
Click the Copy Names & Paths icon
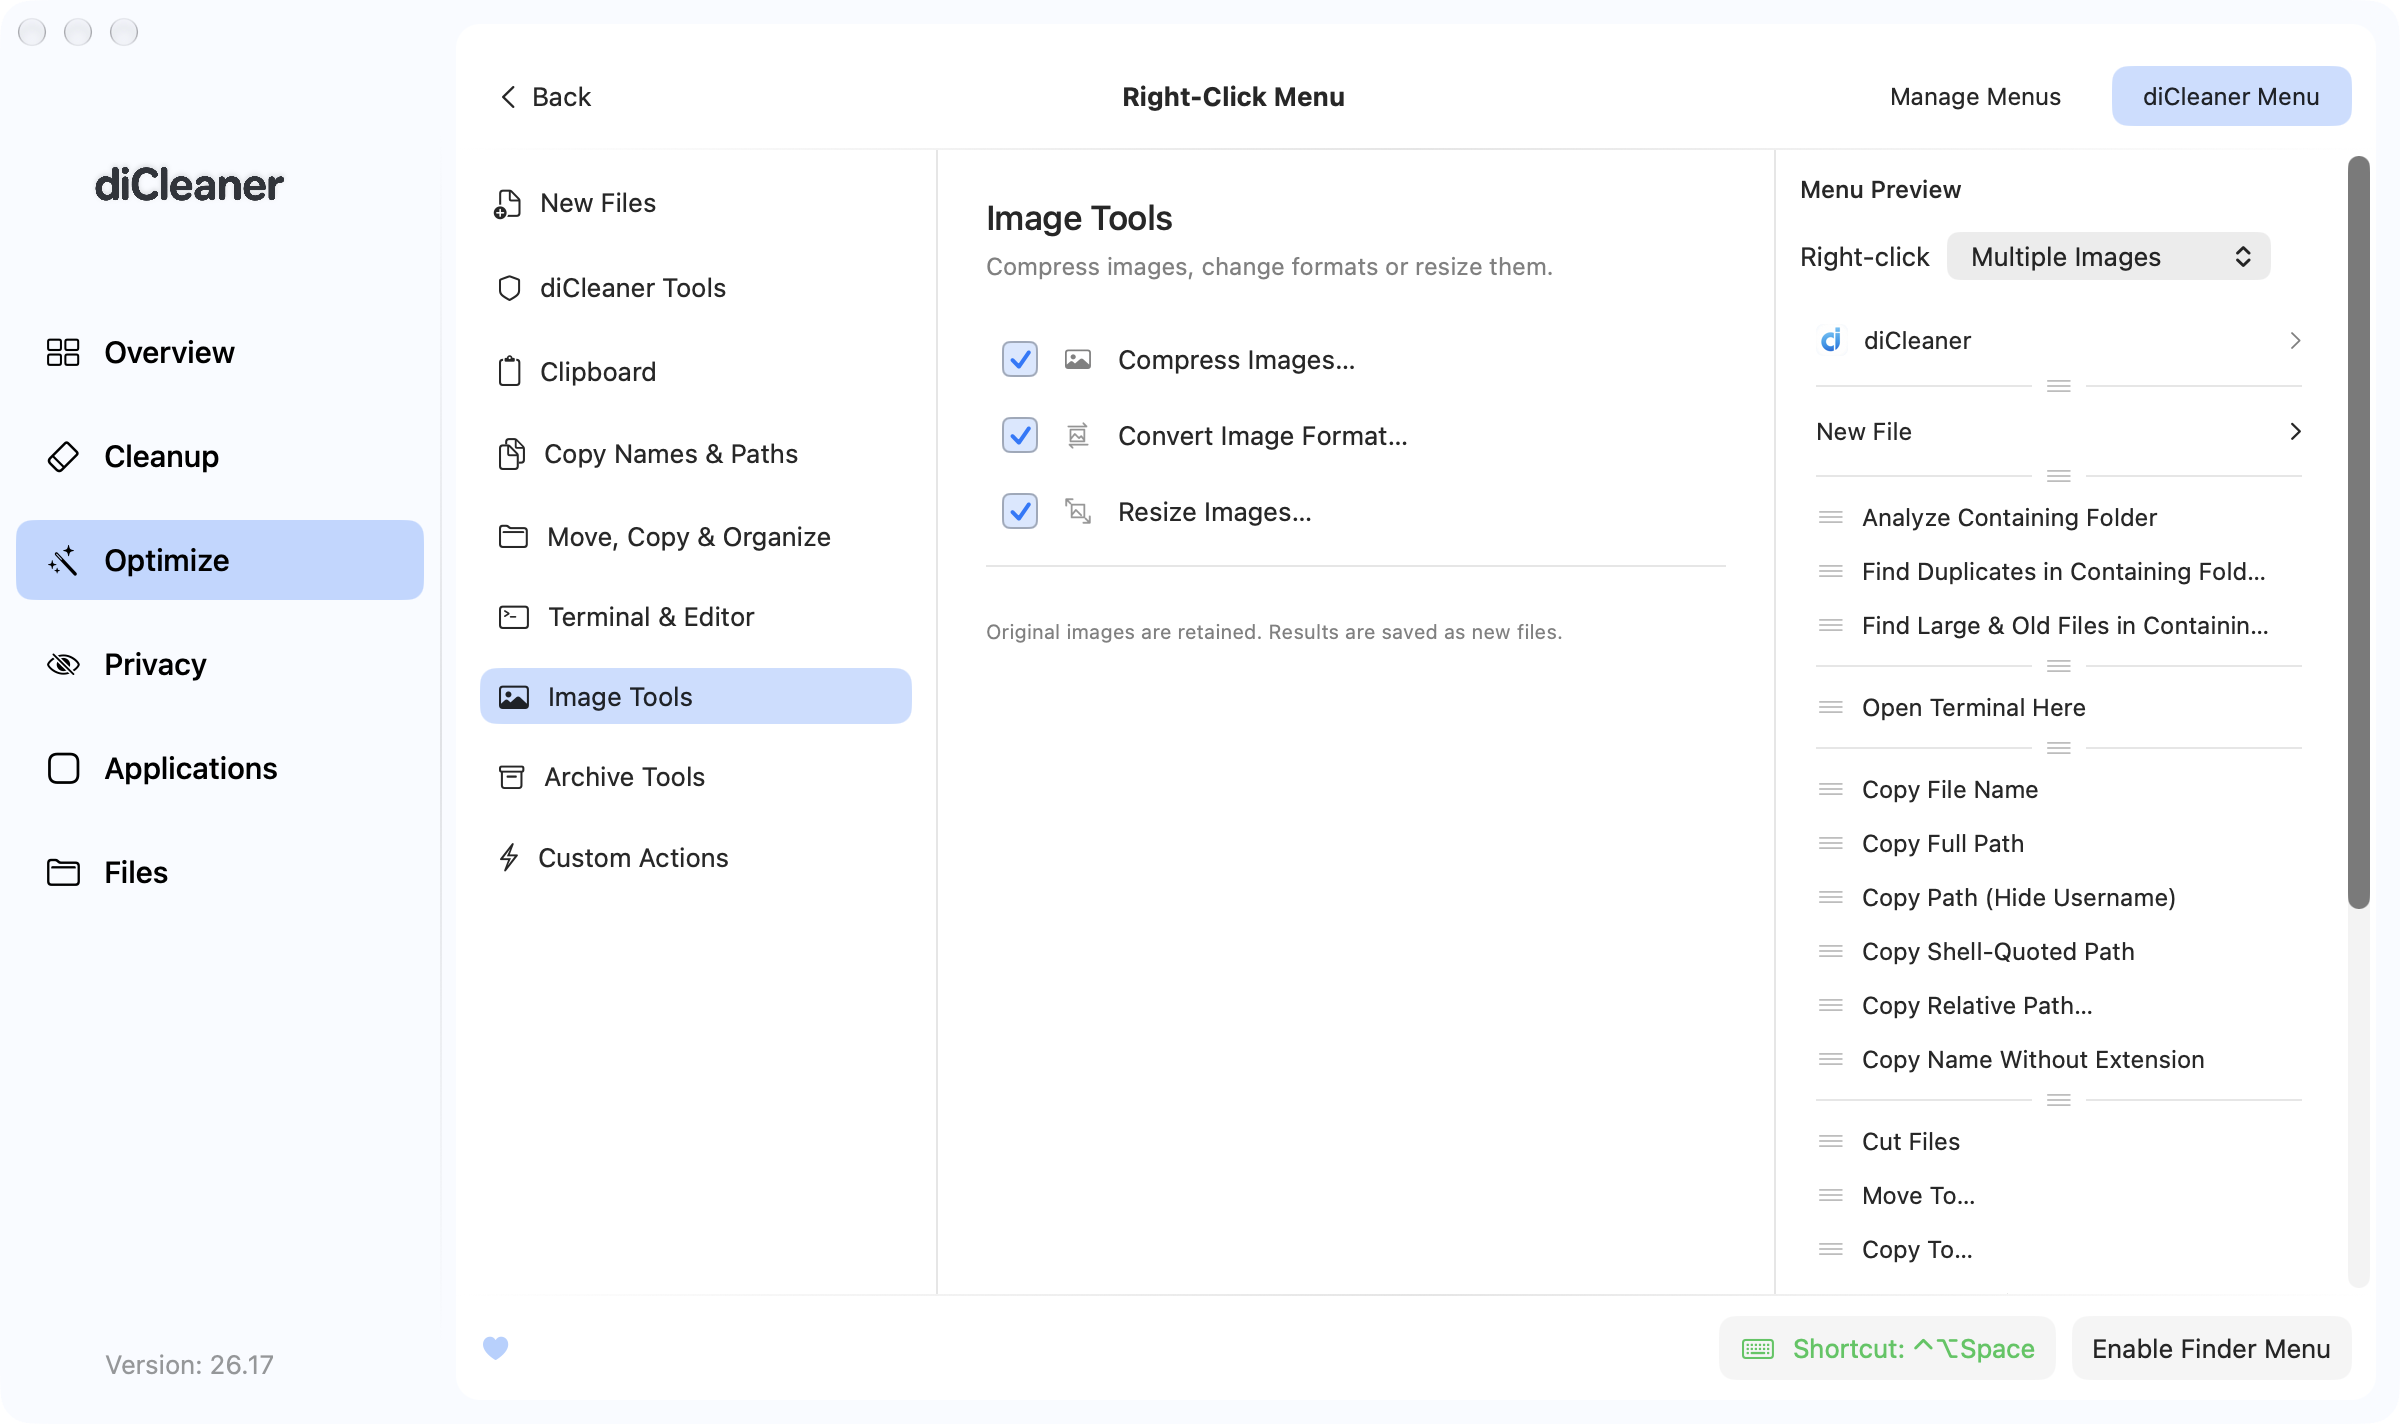pos(511,454)
